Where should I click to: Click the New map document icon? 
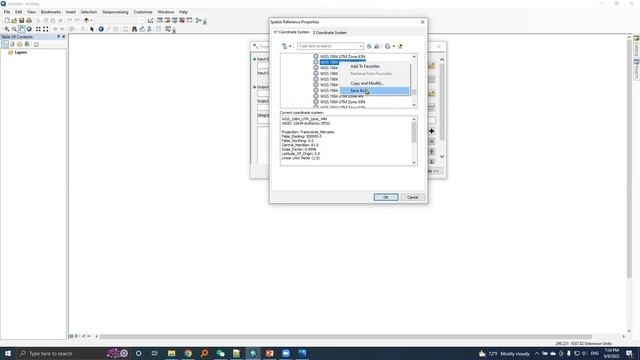point(7,20)
